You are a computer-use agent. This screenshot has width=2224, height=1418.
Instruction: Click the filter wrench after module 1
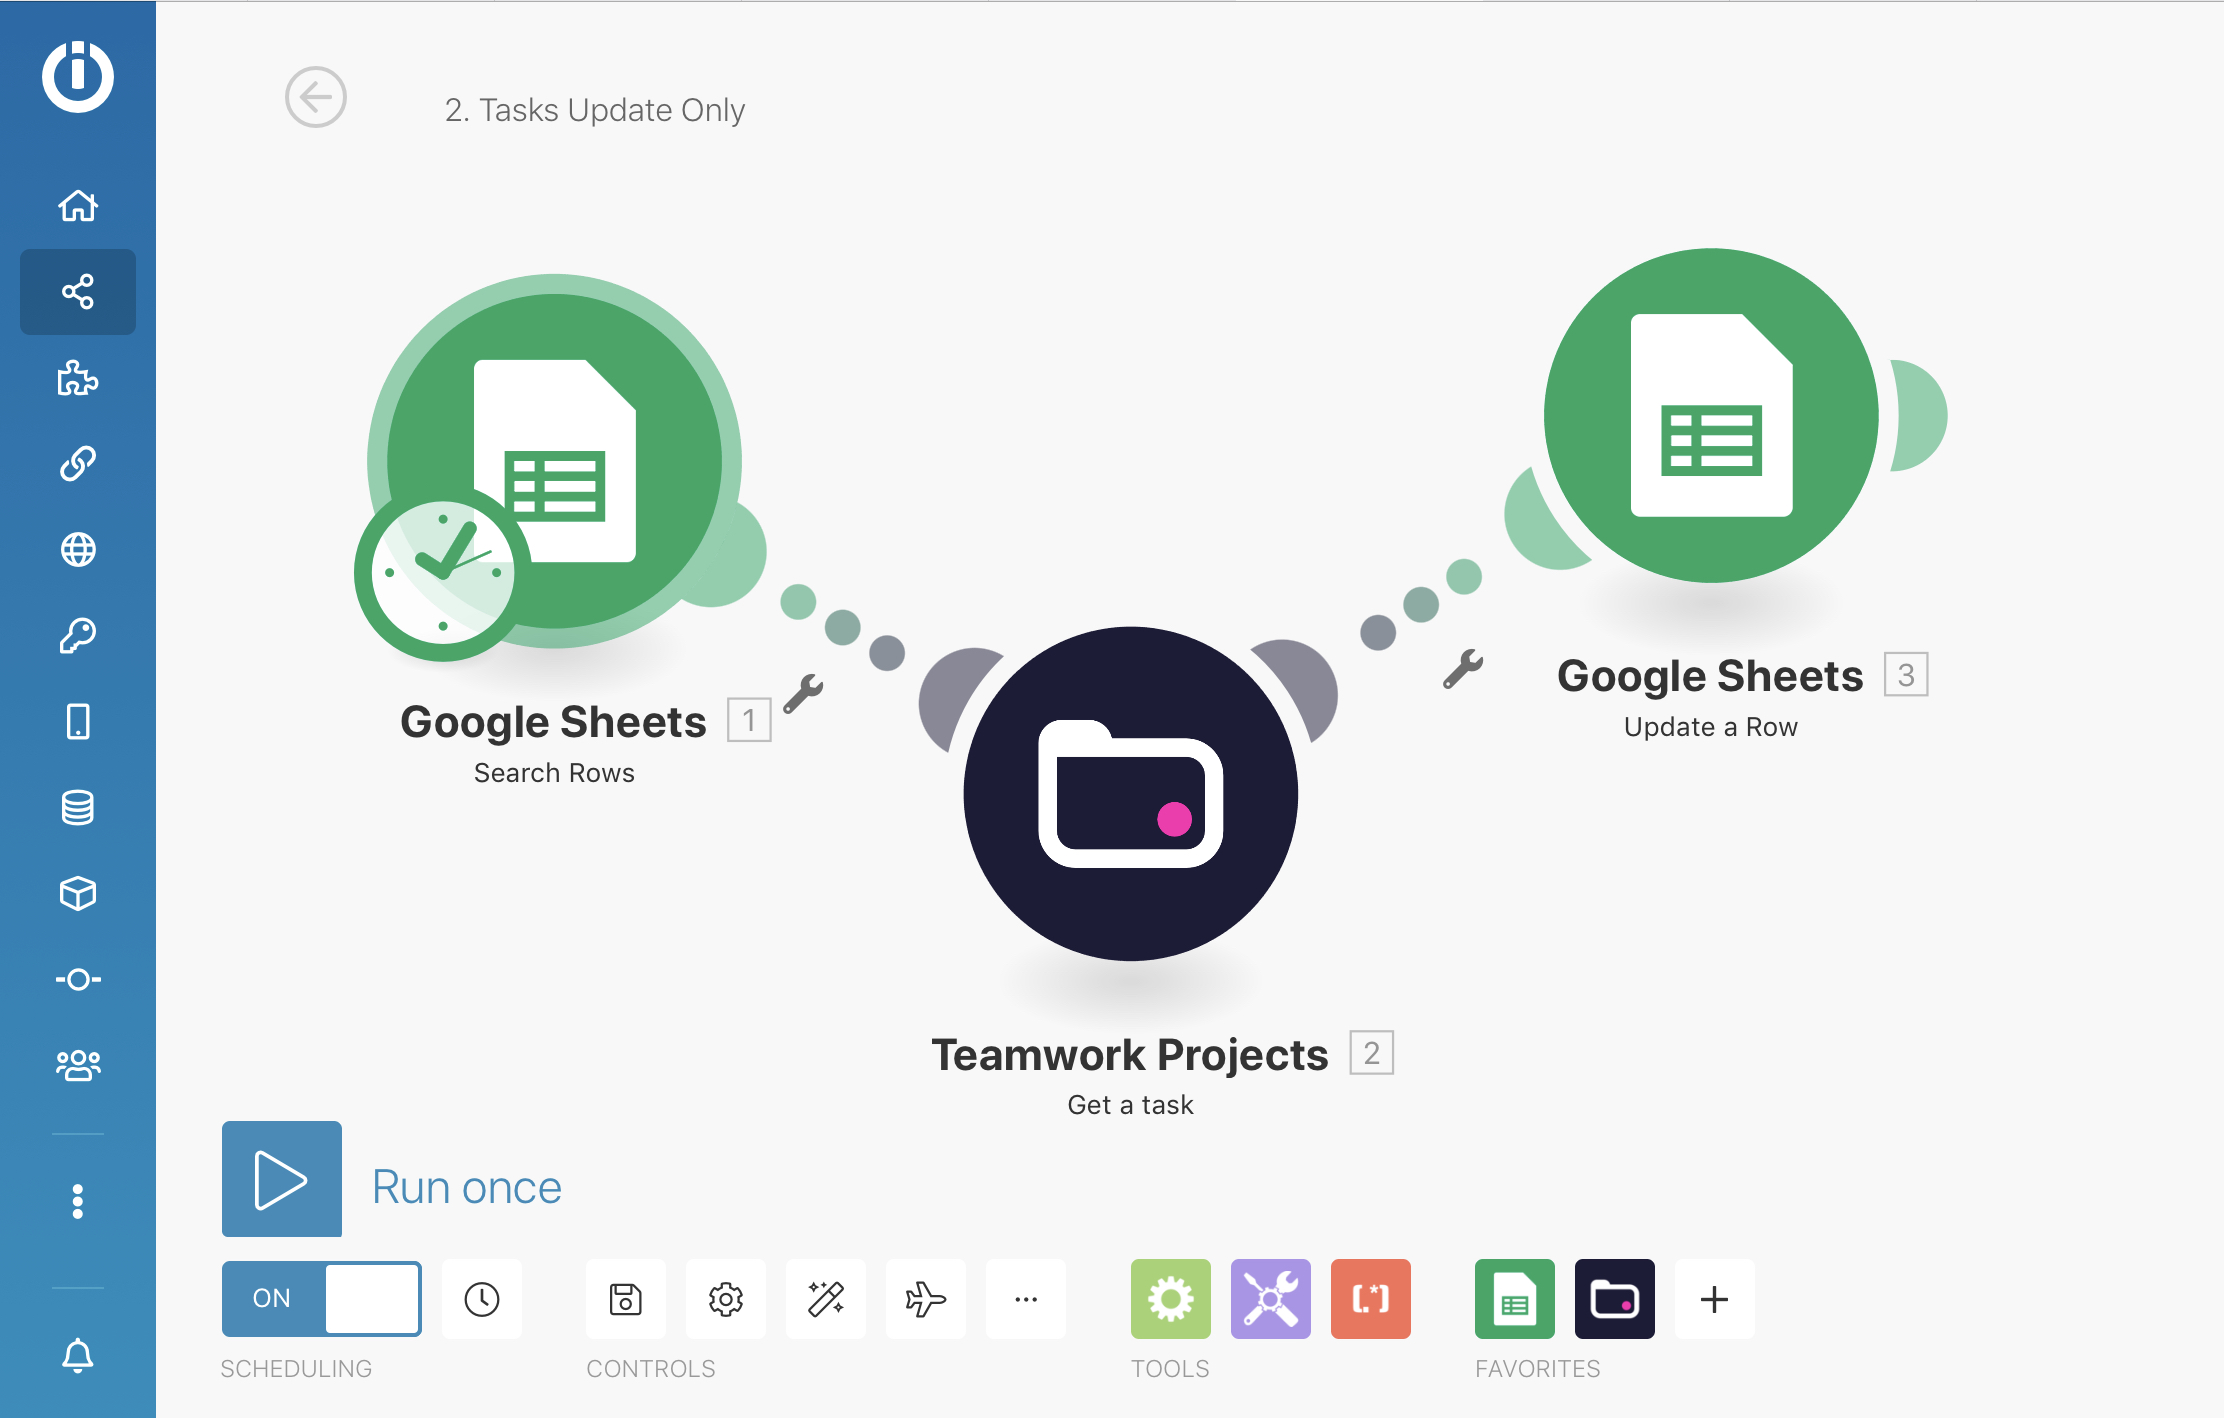click(803, 693)
